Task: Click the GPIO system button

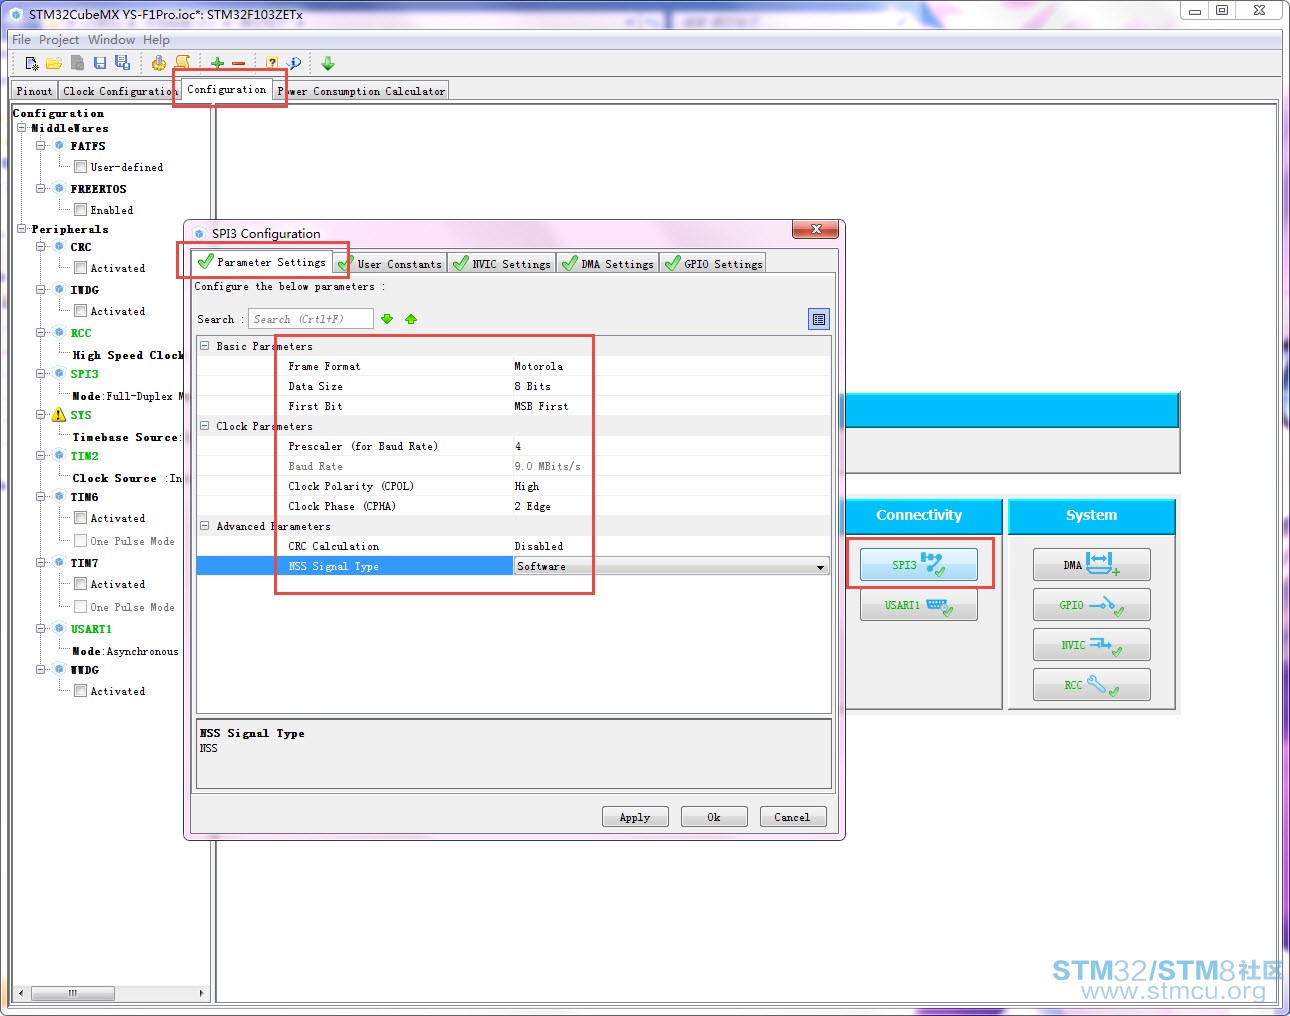Action: point(1092,605)
